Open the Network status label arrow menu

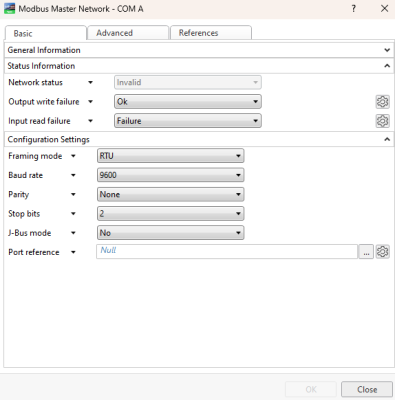tap(90, 82)
